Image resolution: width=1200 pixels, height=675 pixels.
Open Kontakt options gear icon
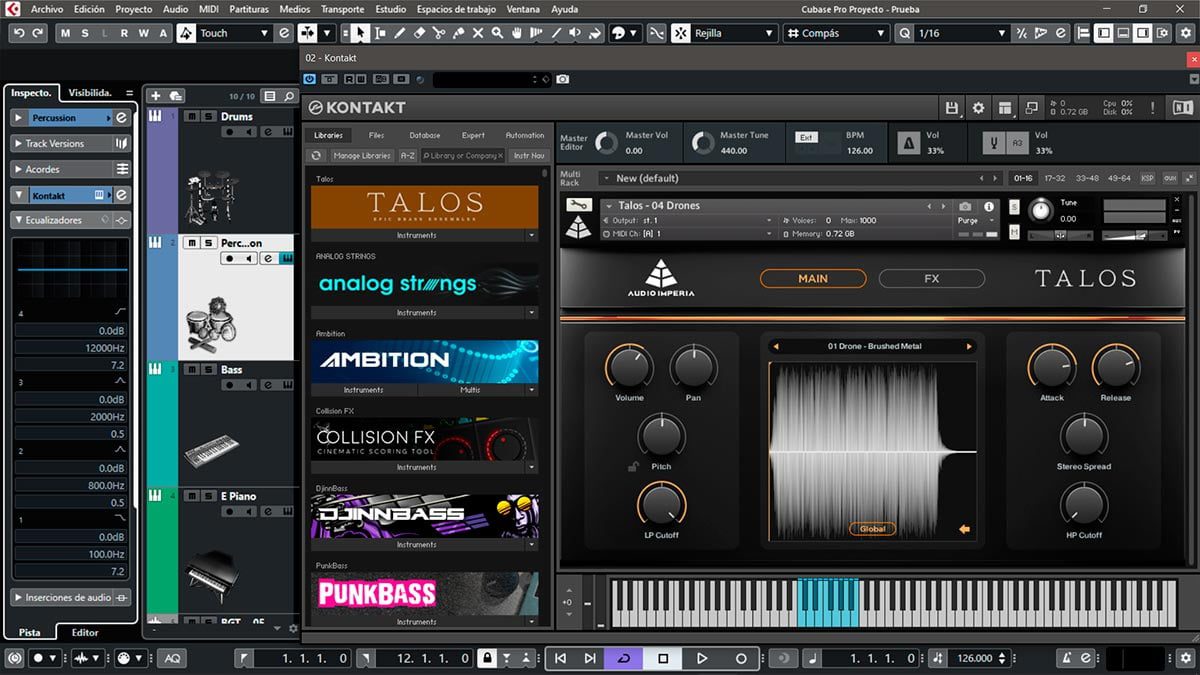click(x=978, y=108)
